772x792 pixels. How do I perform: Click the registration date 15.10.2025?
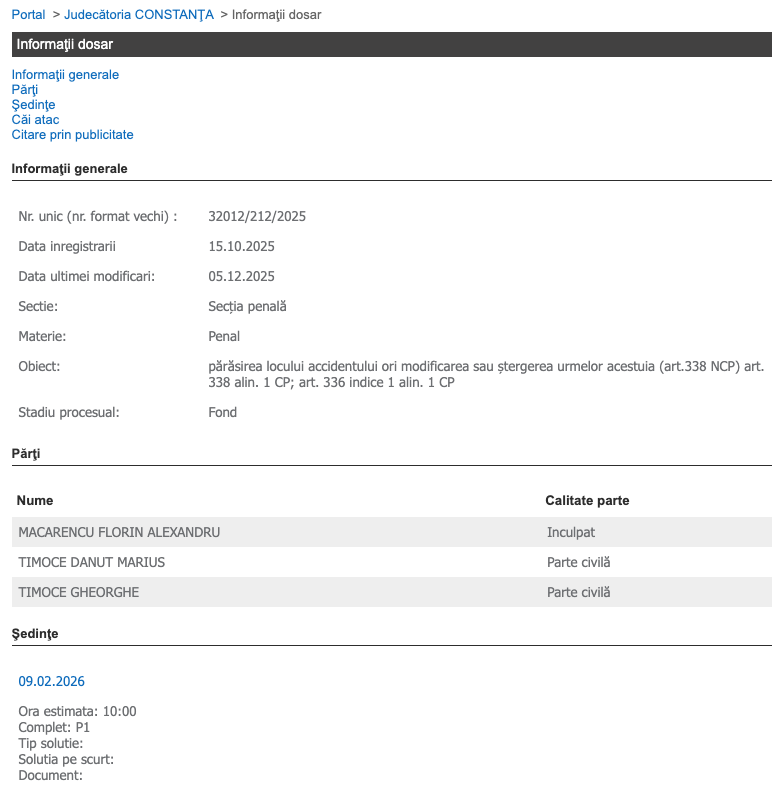tap(241, 246)
